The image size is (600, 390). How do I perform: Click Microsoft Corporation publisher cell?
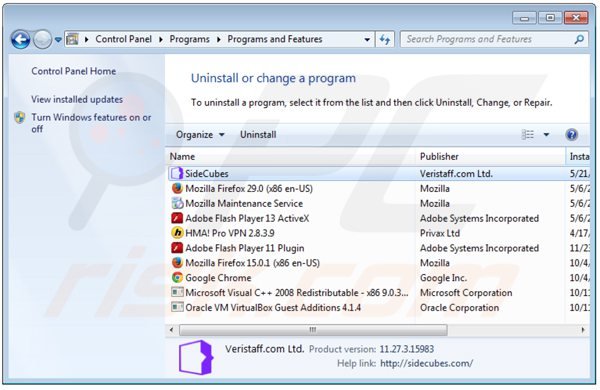466,293
